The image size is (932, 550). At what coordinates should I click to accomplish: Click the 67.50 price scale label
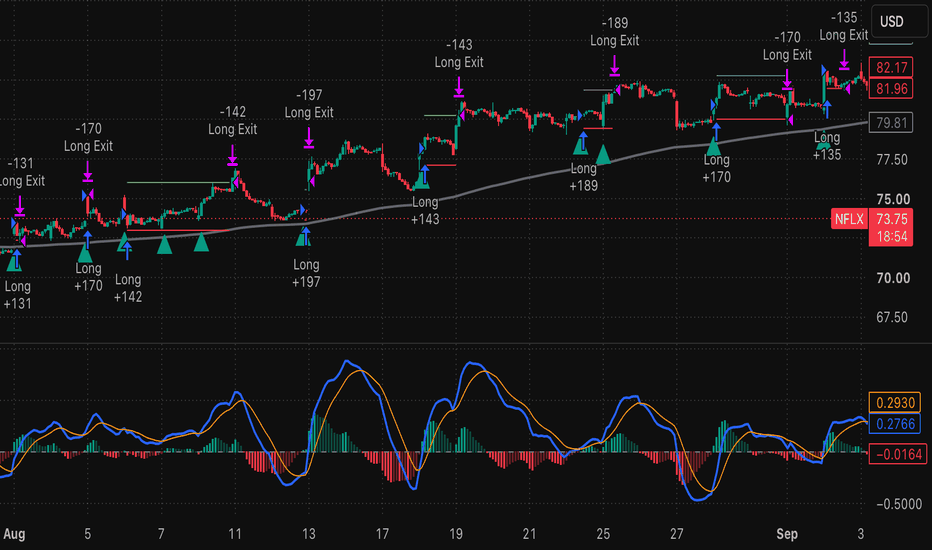(892, 317)
